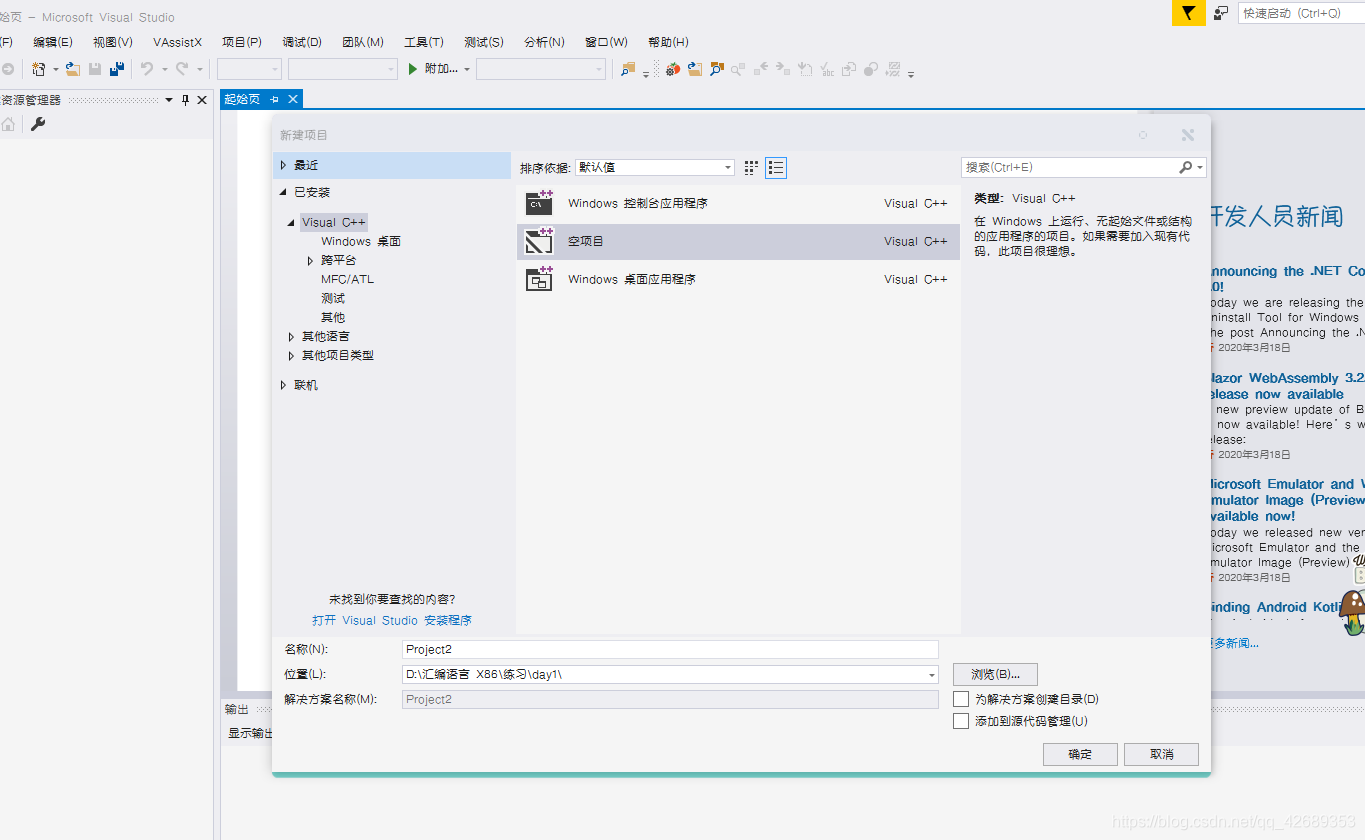Enable 为解决方案创建目录 checkbox
This screenshot has height=840, width=1365.
tap(961, 699)
